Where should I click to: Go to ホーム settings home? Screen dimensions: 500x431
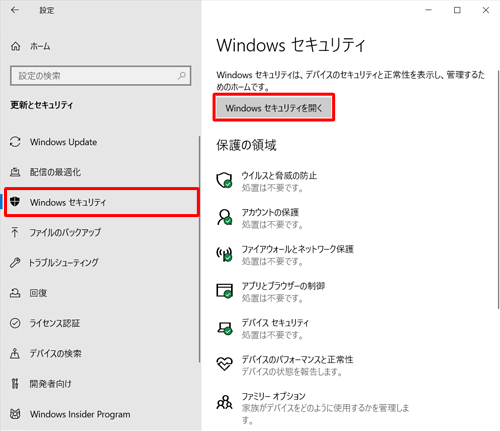[40, 46]
